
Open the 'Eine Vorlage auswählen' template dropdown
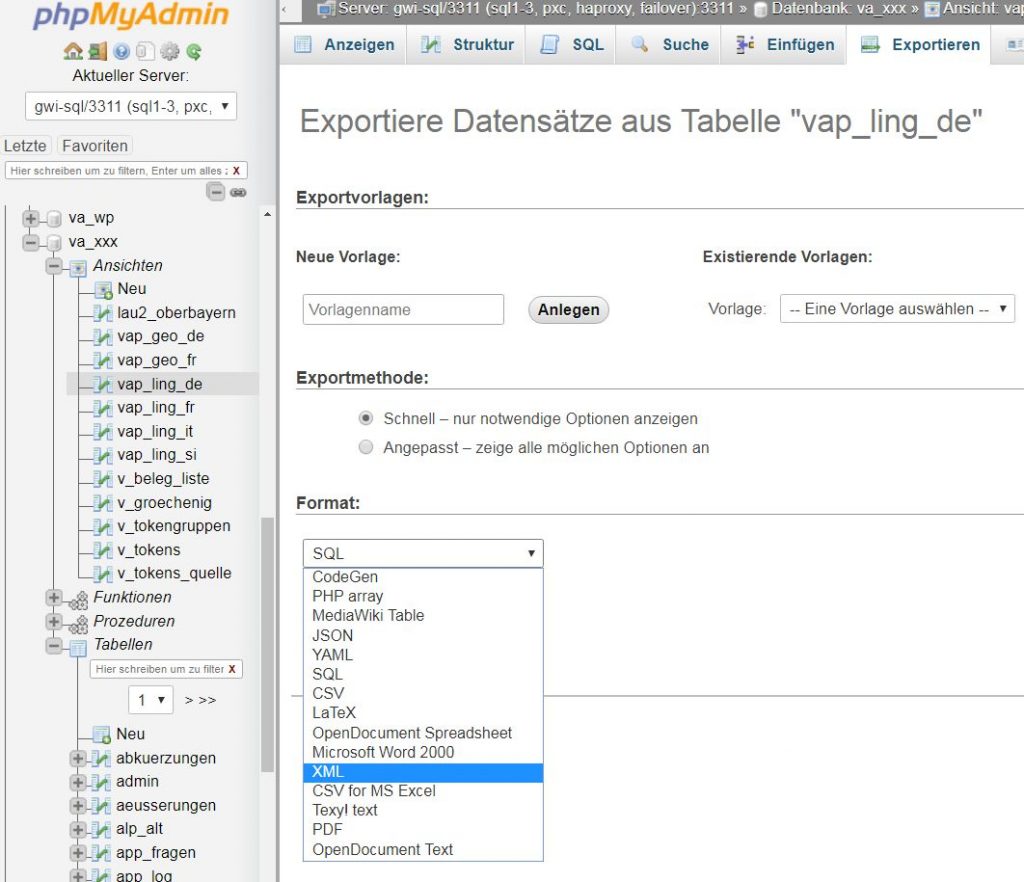[x=897, y=309]
